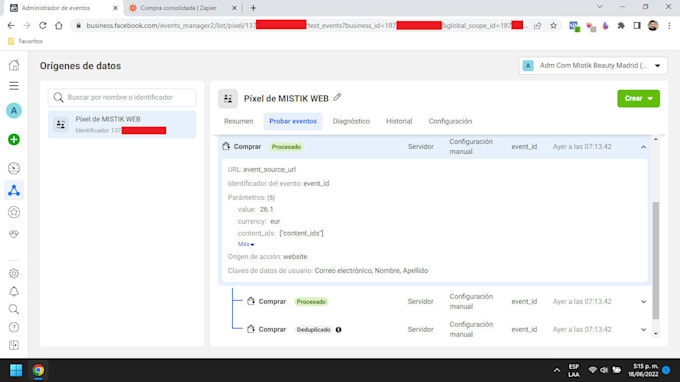
Task: Open Chrome three-dot menu
Action: tap(669, 26)
